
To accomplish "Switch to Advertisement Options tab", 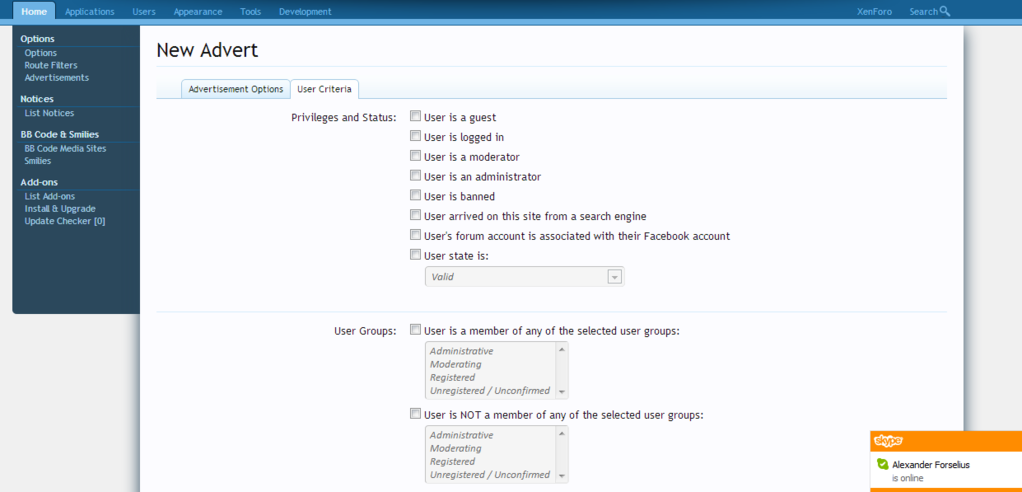I will click(x=236, y=89).
